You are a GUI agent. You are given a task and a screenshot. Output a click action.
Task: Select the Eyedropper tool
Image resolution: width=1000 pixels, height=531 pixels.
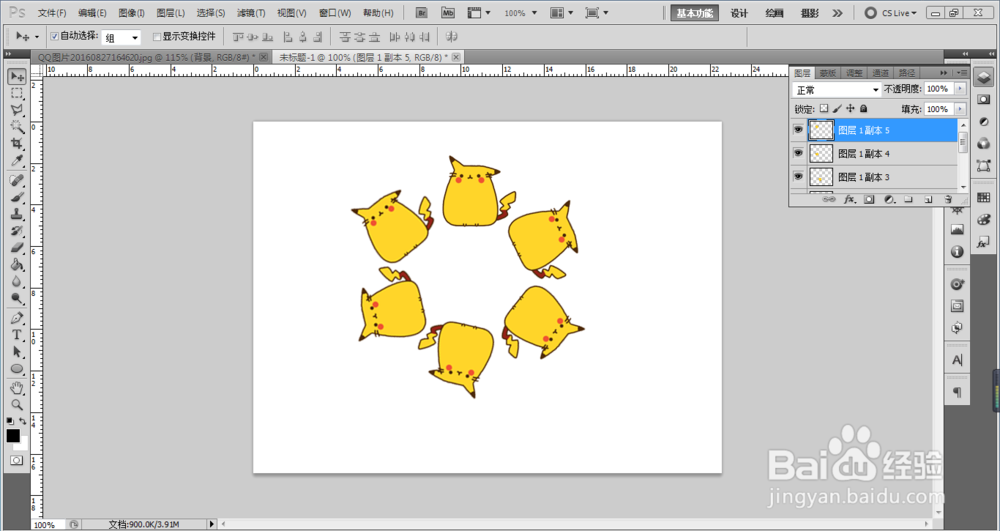pos(17,160)
